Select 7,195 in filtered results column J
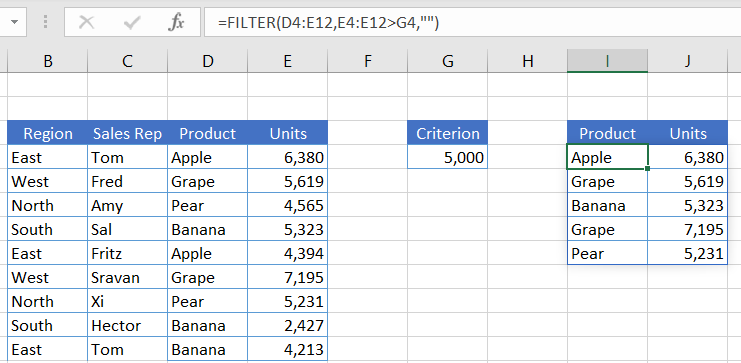The image size is (741, 363). click(x=688, y=229)
